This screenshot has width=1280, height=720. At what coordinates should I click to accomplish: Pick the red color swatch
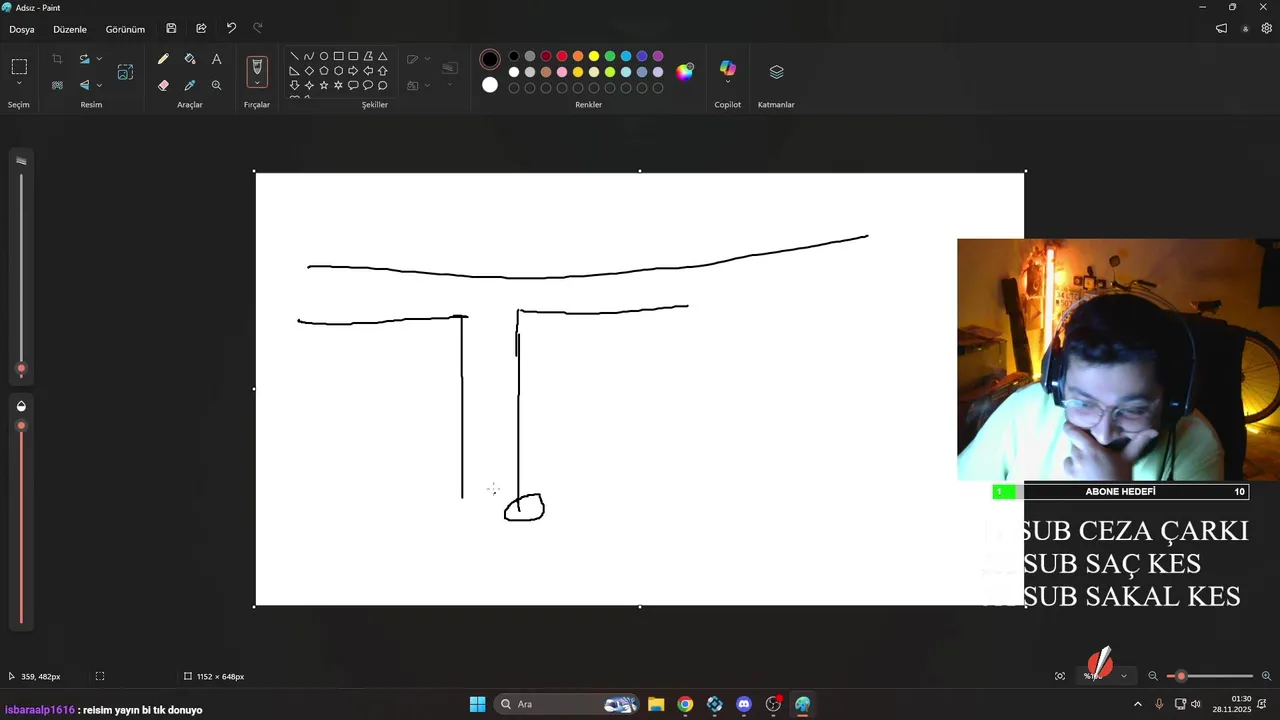pyautogui.click(x=562, y=56)
